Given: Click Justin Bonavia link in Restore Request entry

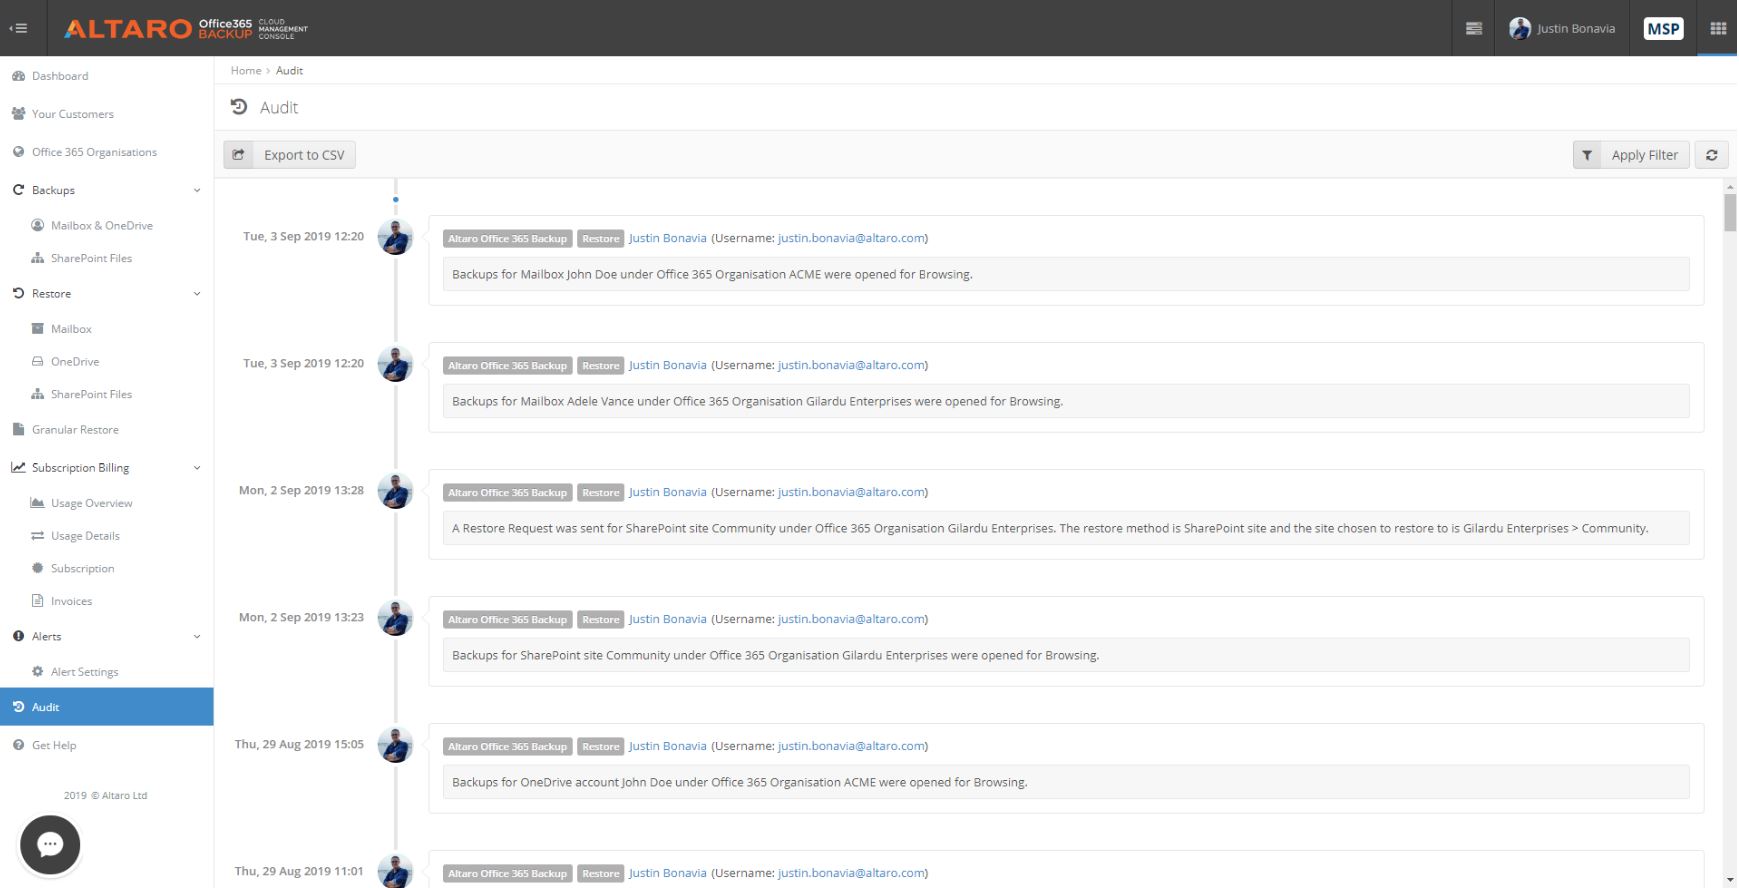Looking at the screenshot, I should click(667, 493).
